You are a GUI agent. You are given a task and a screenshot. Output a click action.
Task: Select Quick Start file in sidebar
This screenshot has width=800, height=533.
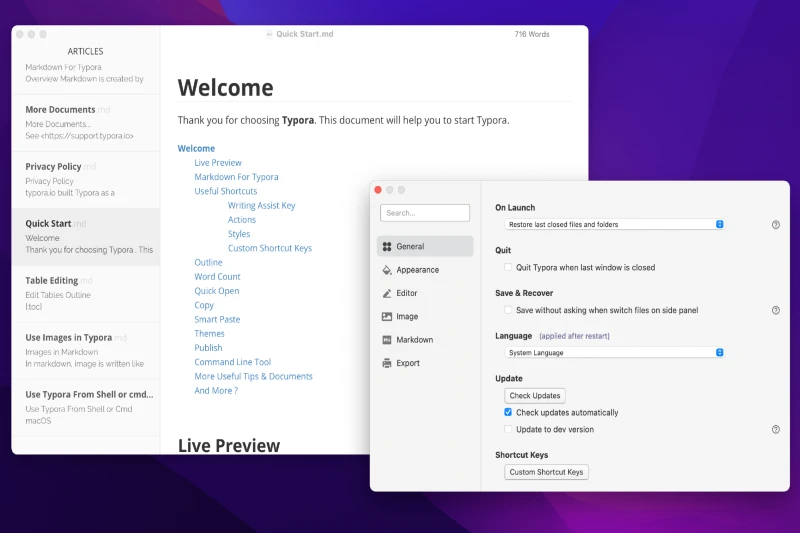coord(86,237)
